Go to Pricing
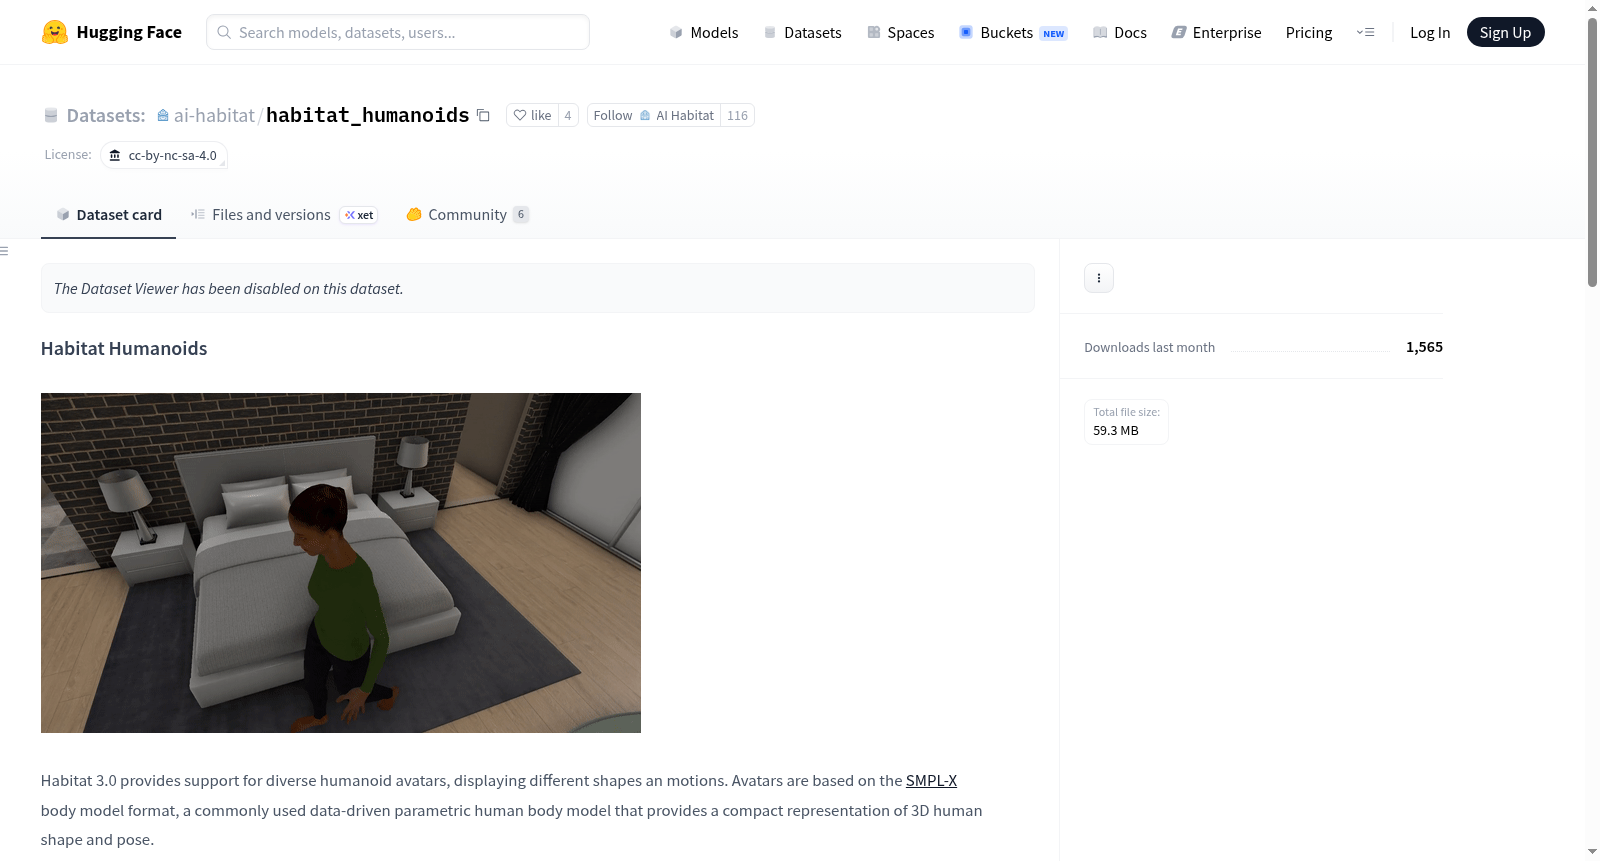Image resolution: width=1600 pixels, height=861 pixels. [1309, 32]
